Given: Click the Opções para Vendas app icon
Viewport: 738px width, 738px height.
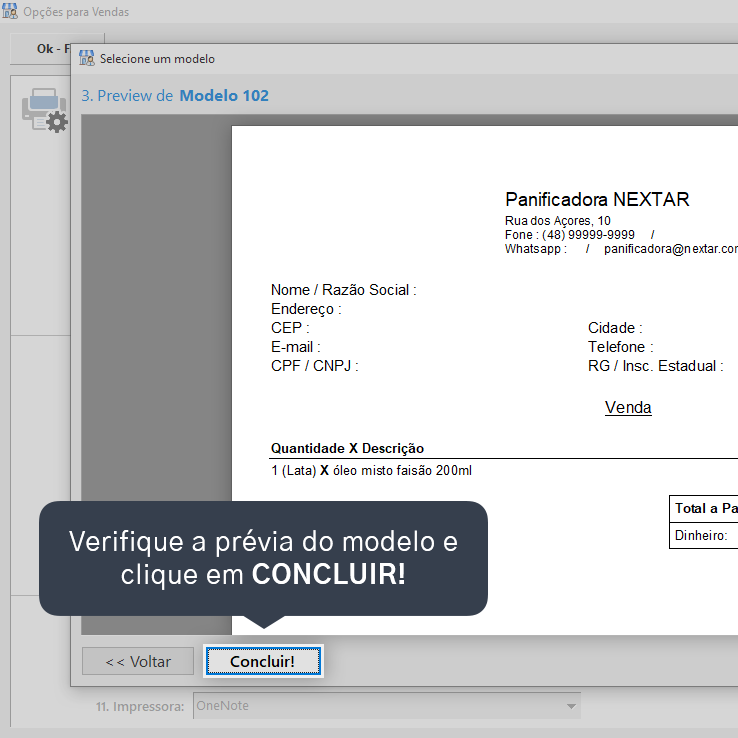Looking at the screenshot, I should (10, 11).
